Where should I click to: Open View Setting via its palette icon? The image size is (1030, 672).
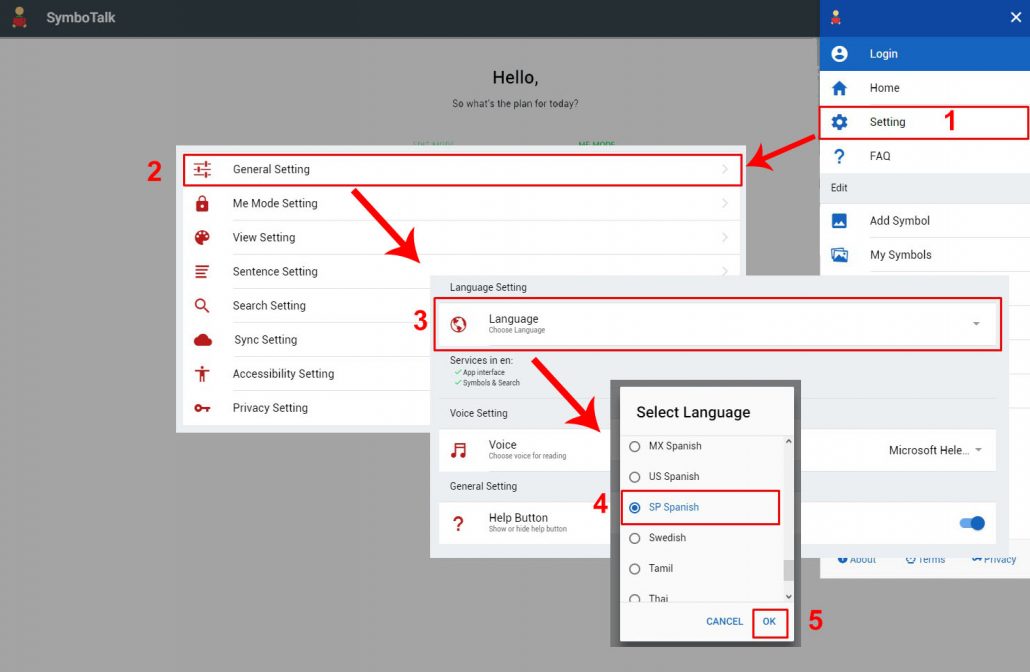coord(200,237)
